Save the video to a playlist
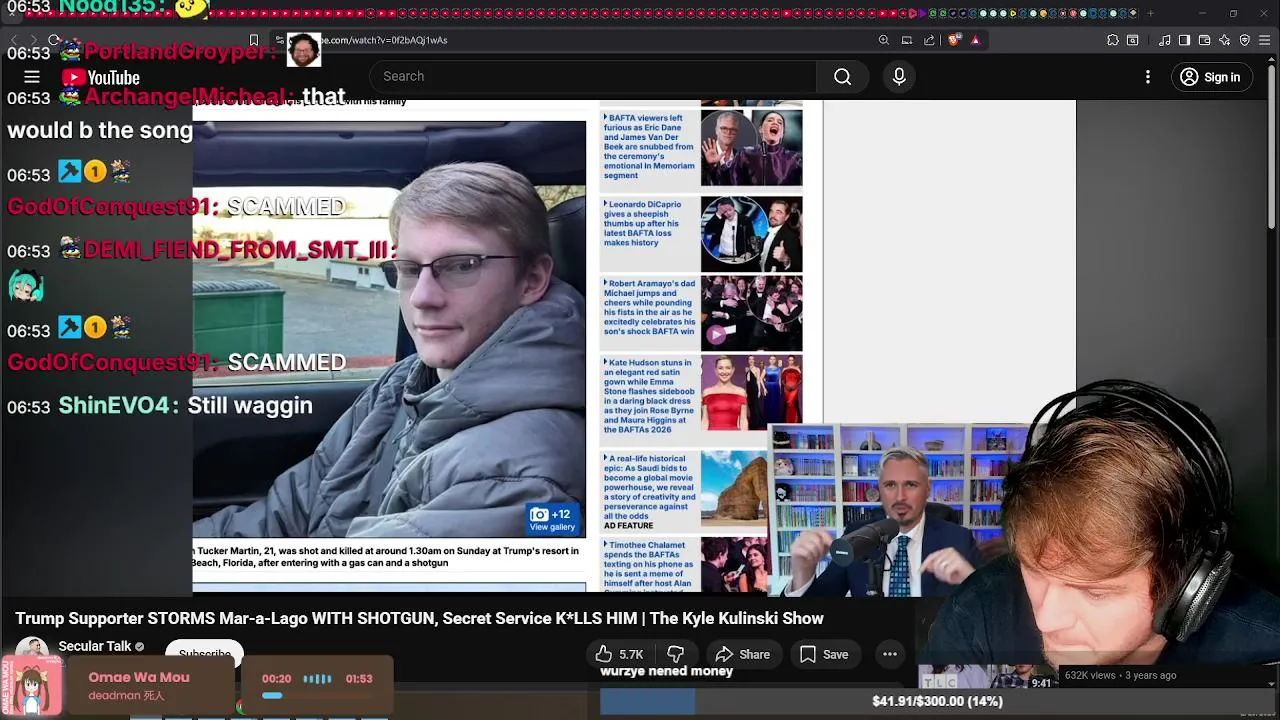 pyautogui.click(x=824, y=655)
